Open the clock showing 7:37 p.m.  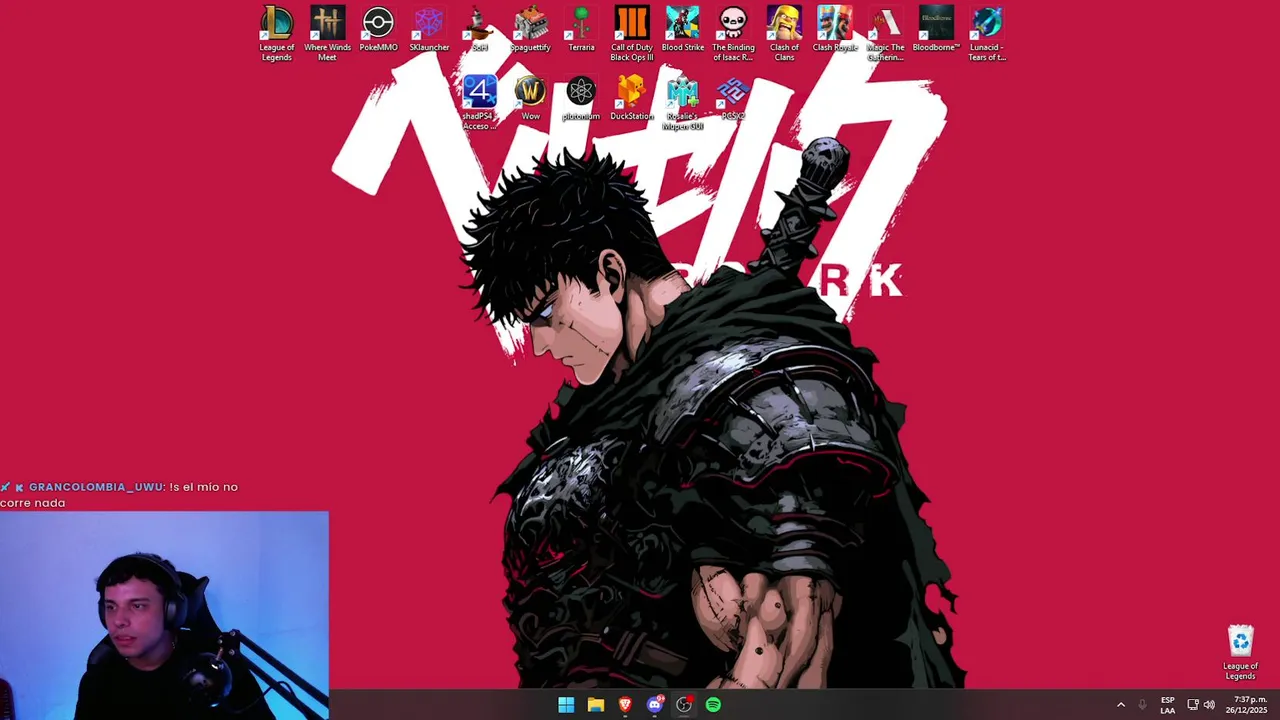(1246, 705)
